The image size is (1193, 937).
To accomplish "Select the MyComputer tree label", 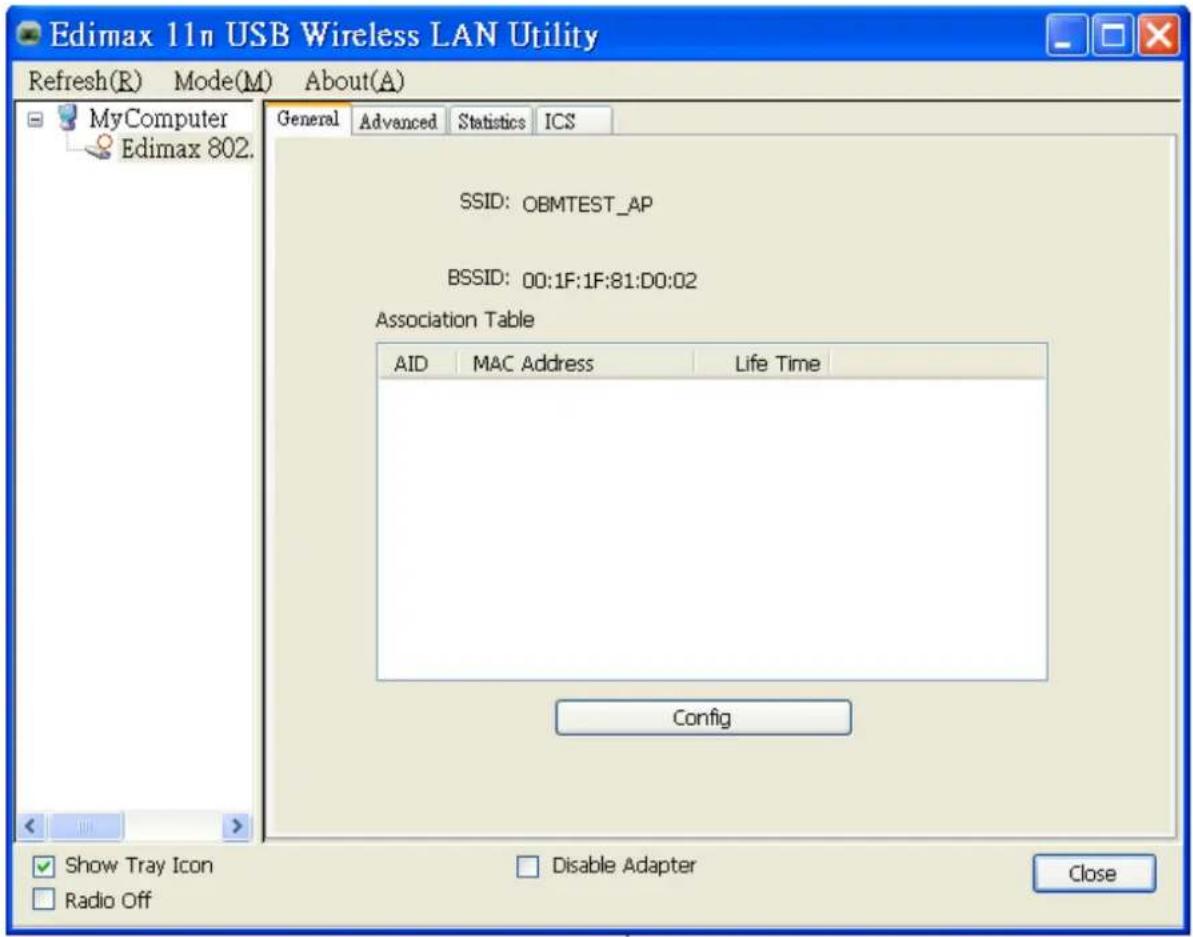I will coord(158,119).
